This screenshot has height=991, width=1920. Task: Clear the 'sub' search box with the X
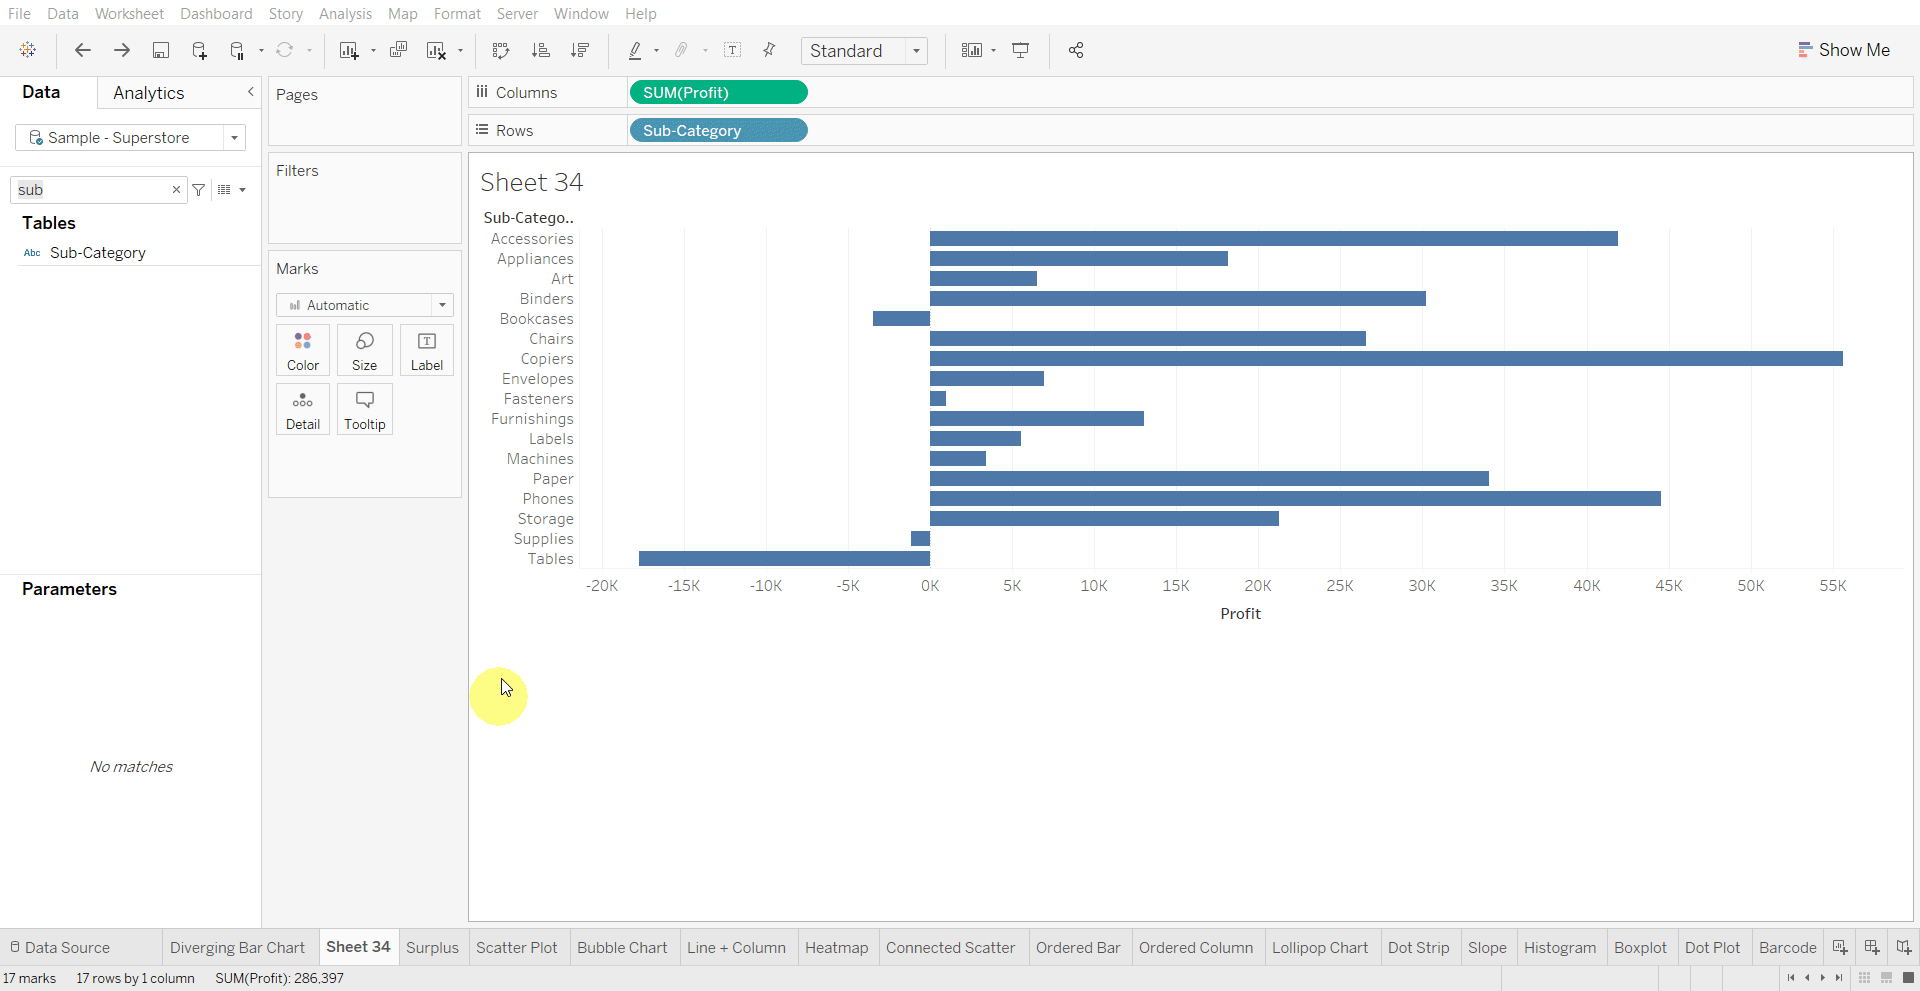(176, 190)
